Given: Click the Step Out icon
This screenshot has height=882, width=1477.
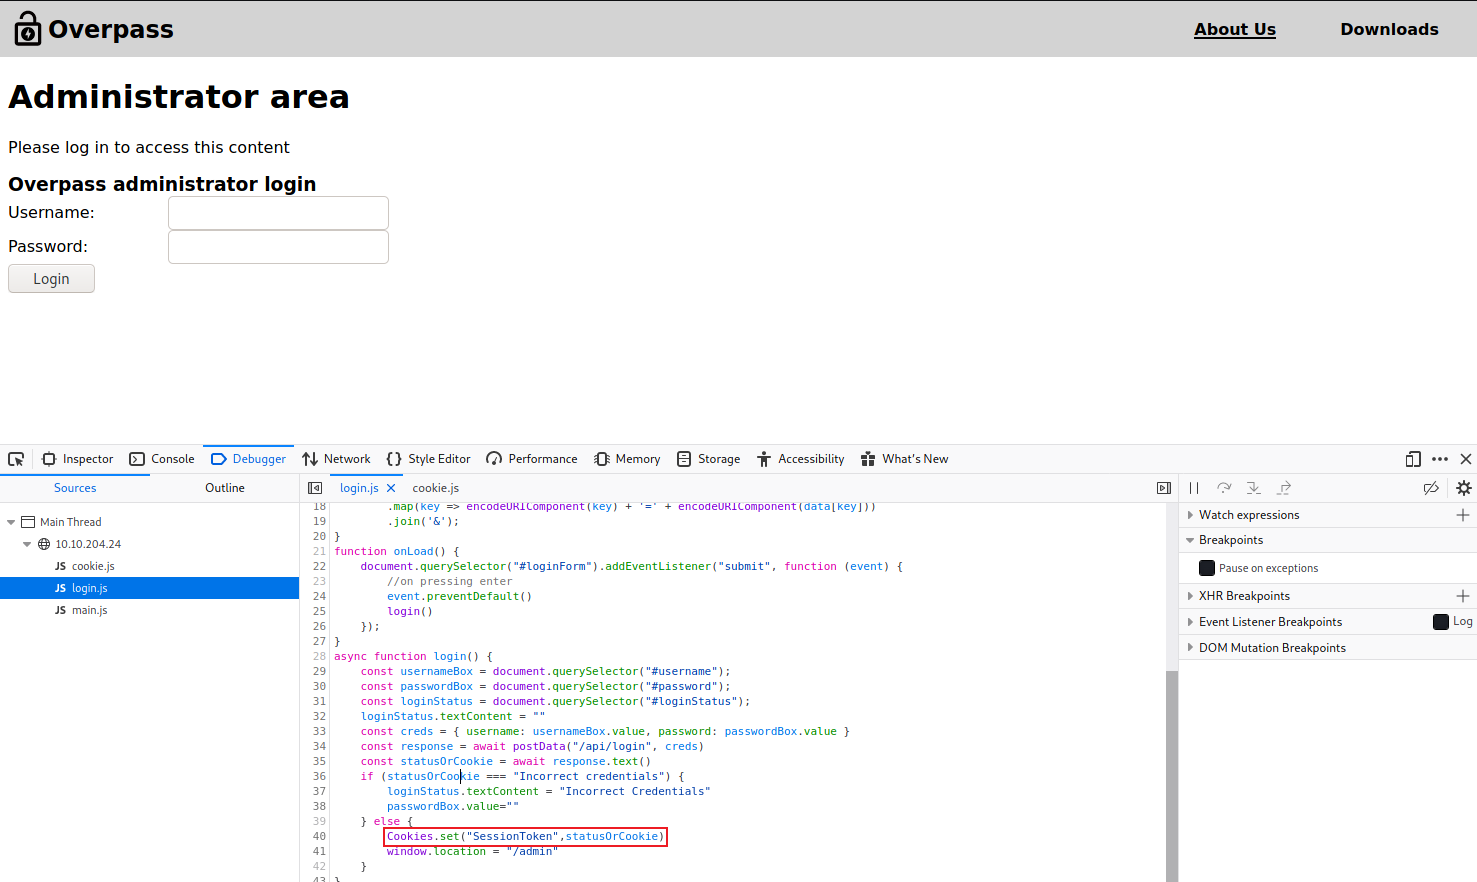Looking at the screenshot, I should click(1284, 488).
